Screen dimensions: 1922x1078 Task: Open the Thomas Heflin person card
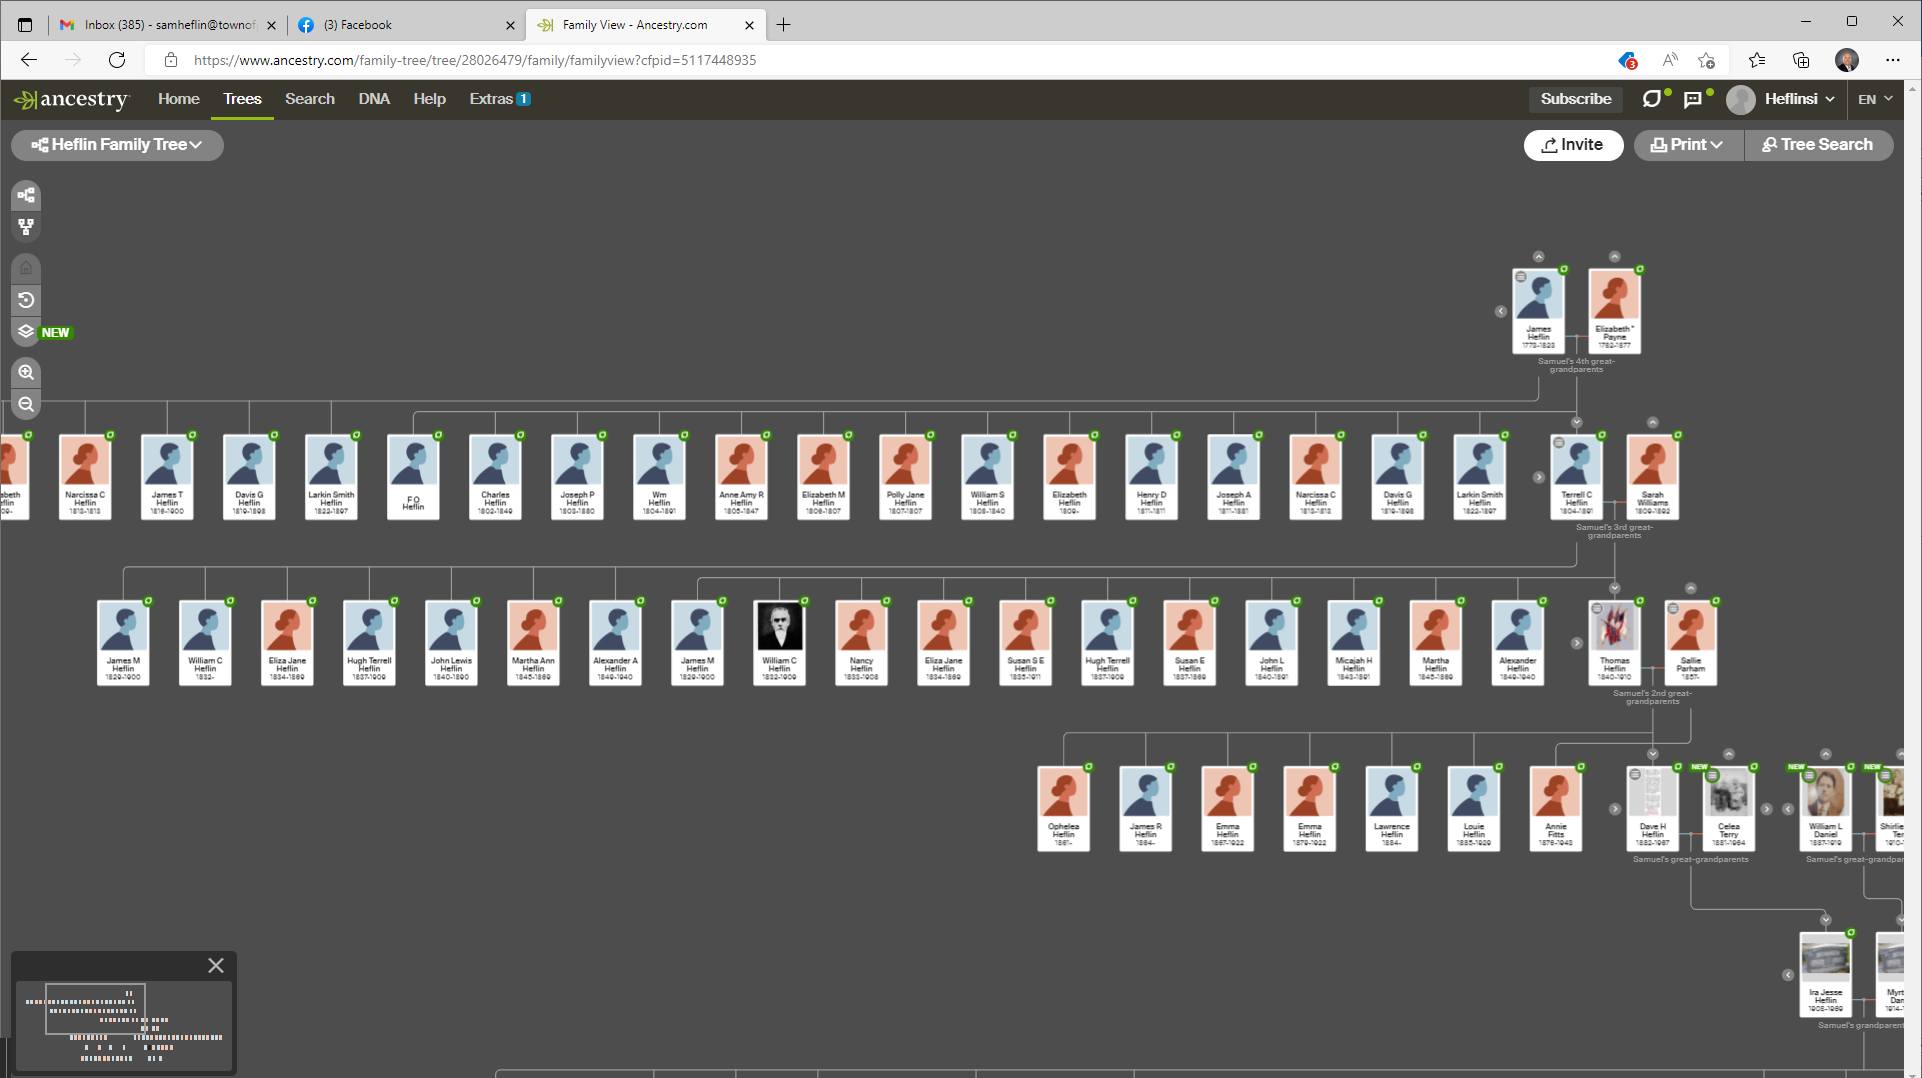(1615, 643)
